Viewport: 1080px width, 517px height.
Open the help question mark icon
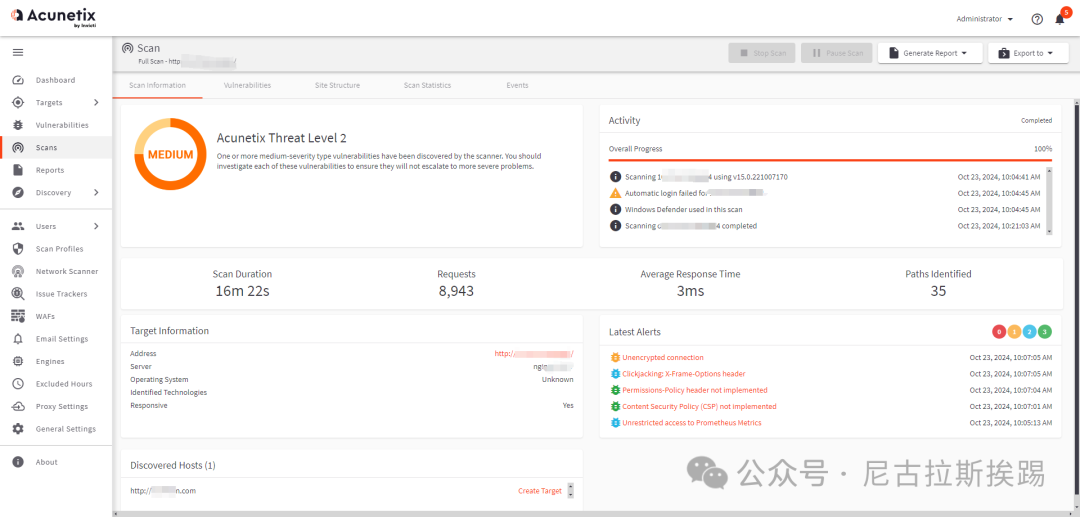pos(1037,19)
